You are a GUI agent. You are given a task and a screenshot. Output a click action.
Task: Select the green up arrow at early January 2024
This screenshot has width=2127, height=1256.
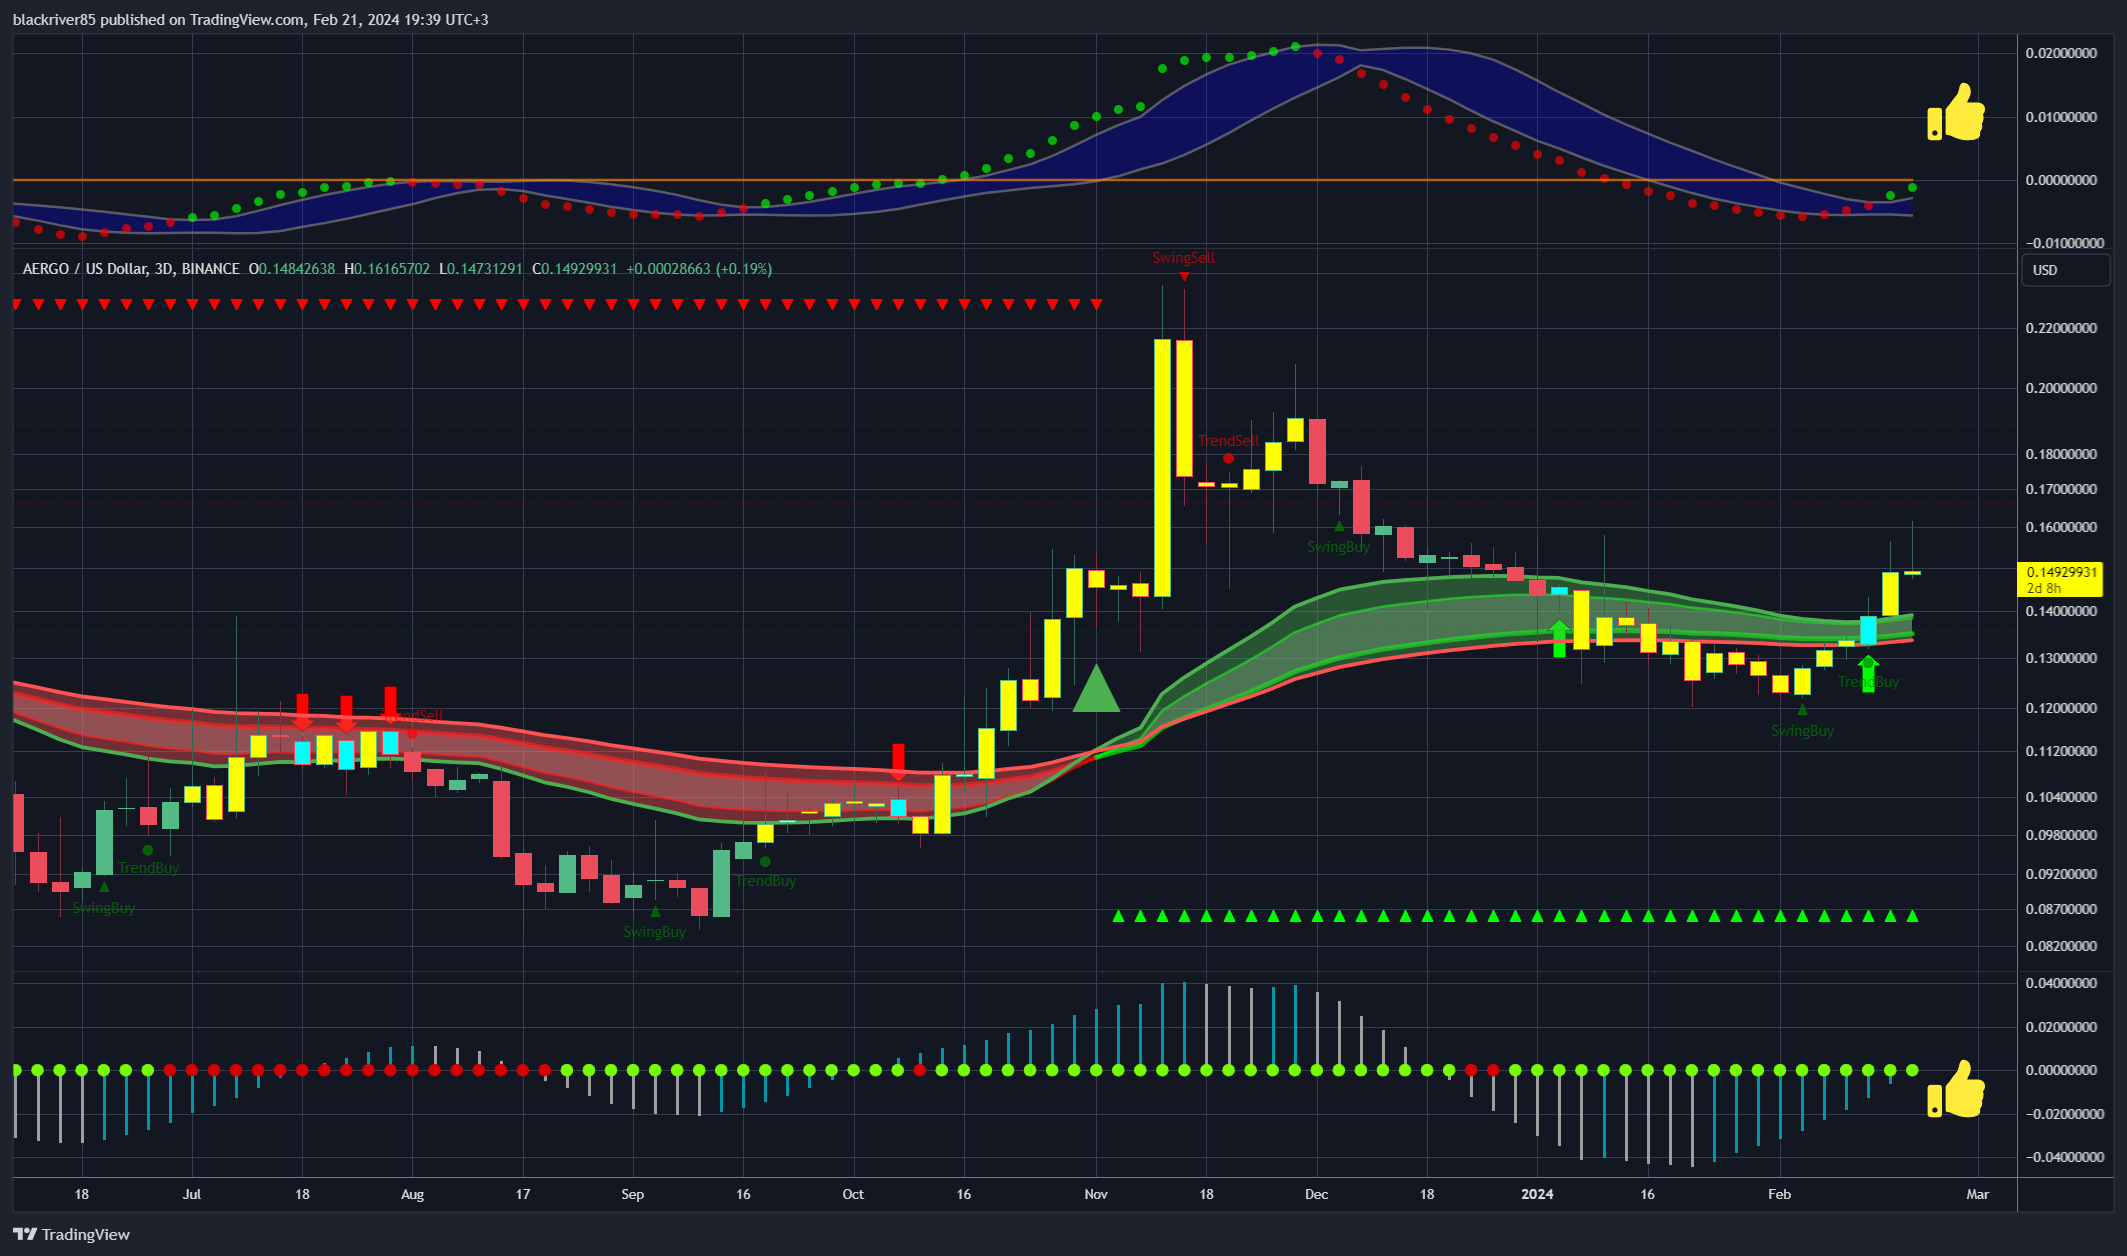tap(1559, 638)
